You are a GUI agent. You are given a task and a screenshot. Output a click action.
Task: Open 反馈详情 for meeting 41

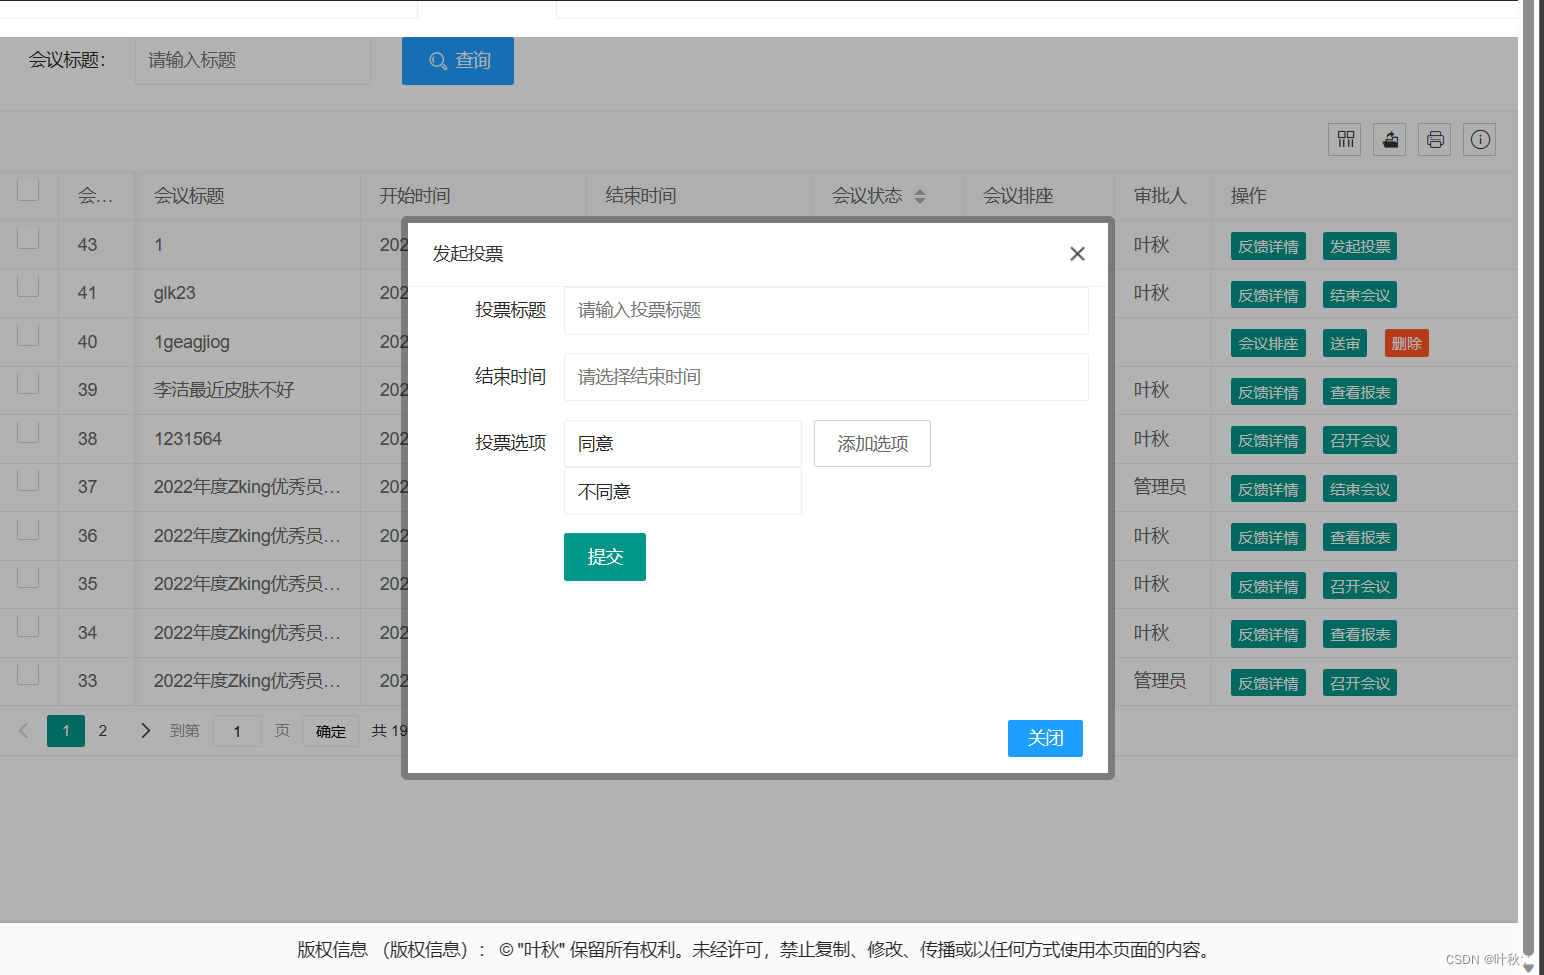tap(1268, 295)
